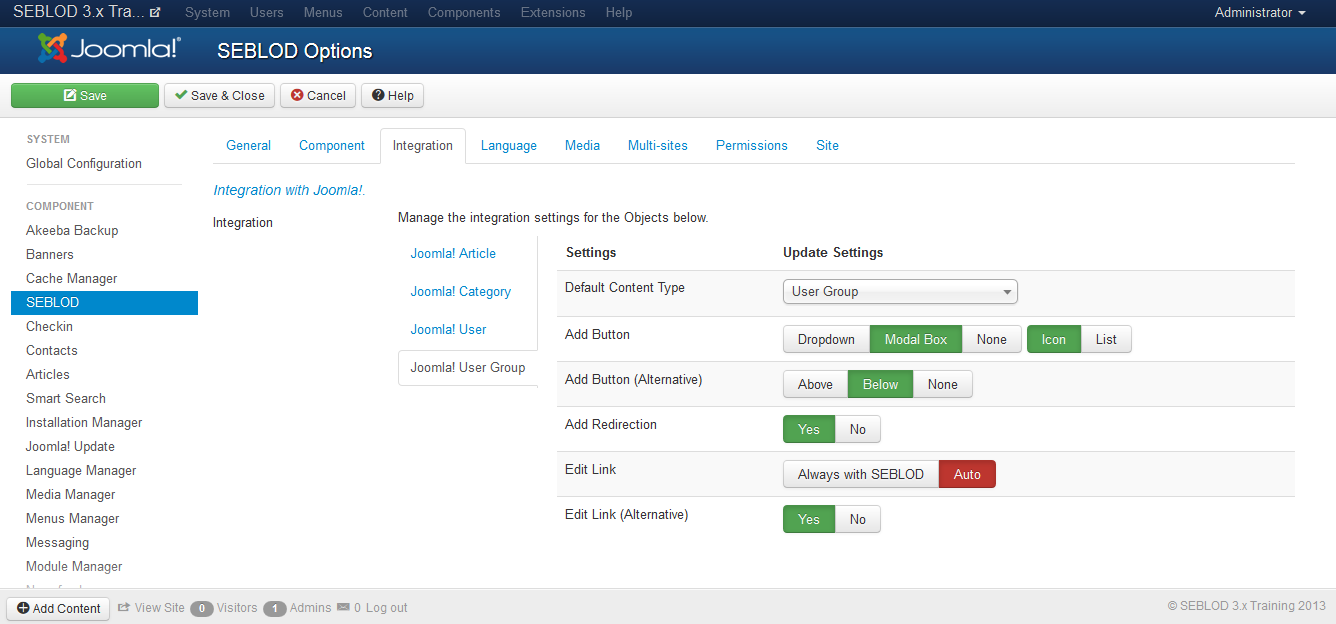The width and height of the screenshot is (1336, 624).
Task: Enable Add Redirection with Yes
Action: [809, 429]
